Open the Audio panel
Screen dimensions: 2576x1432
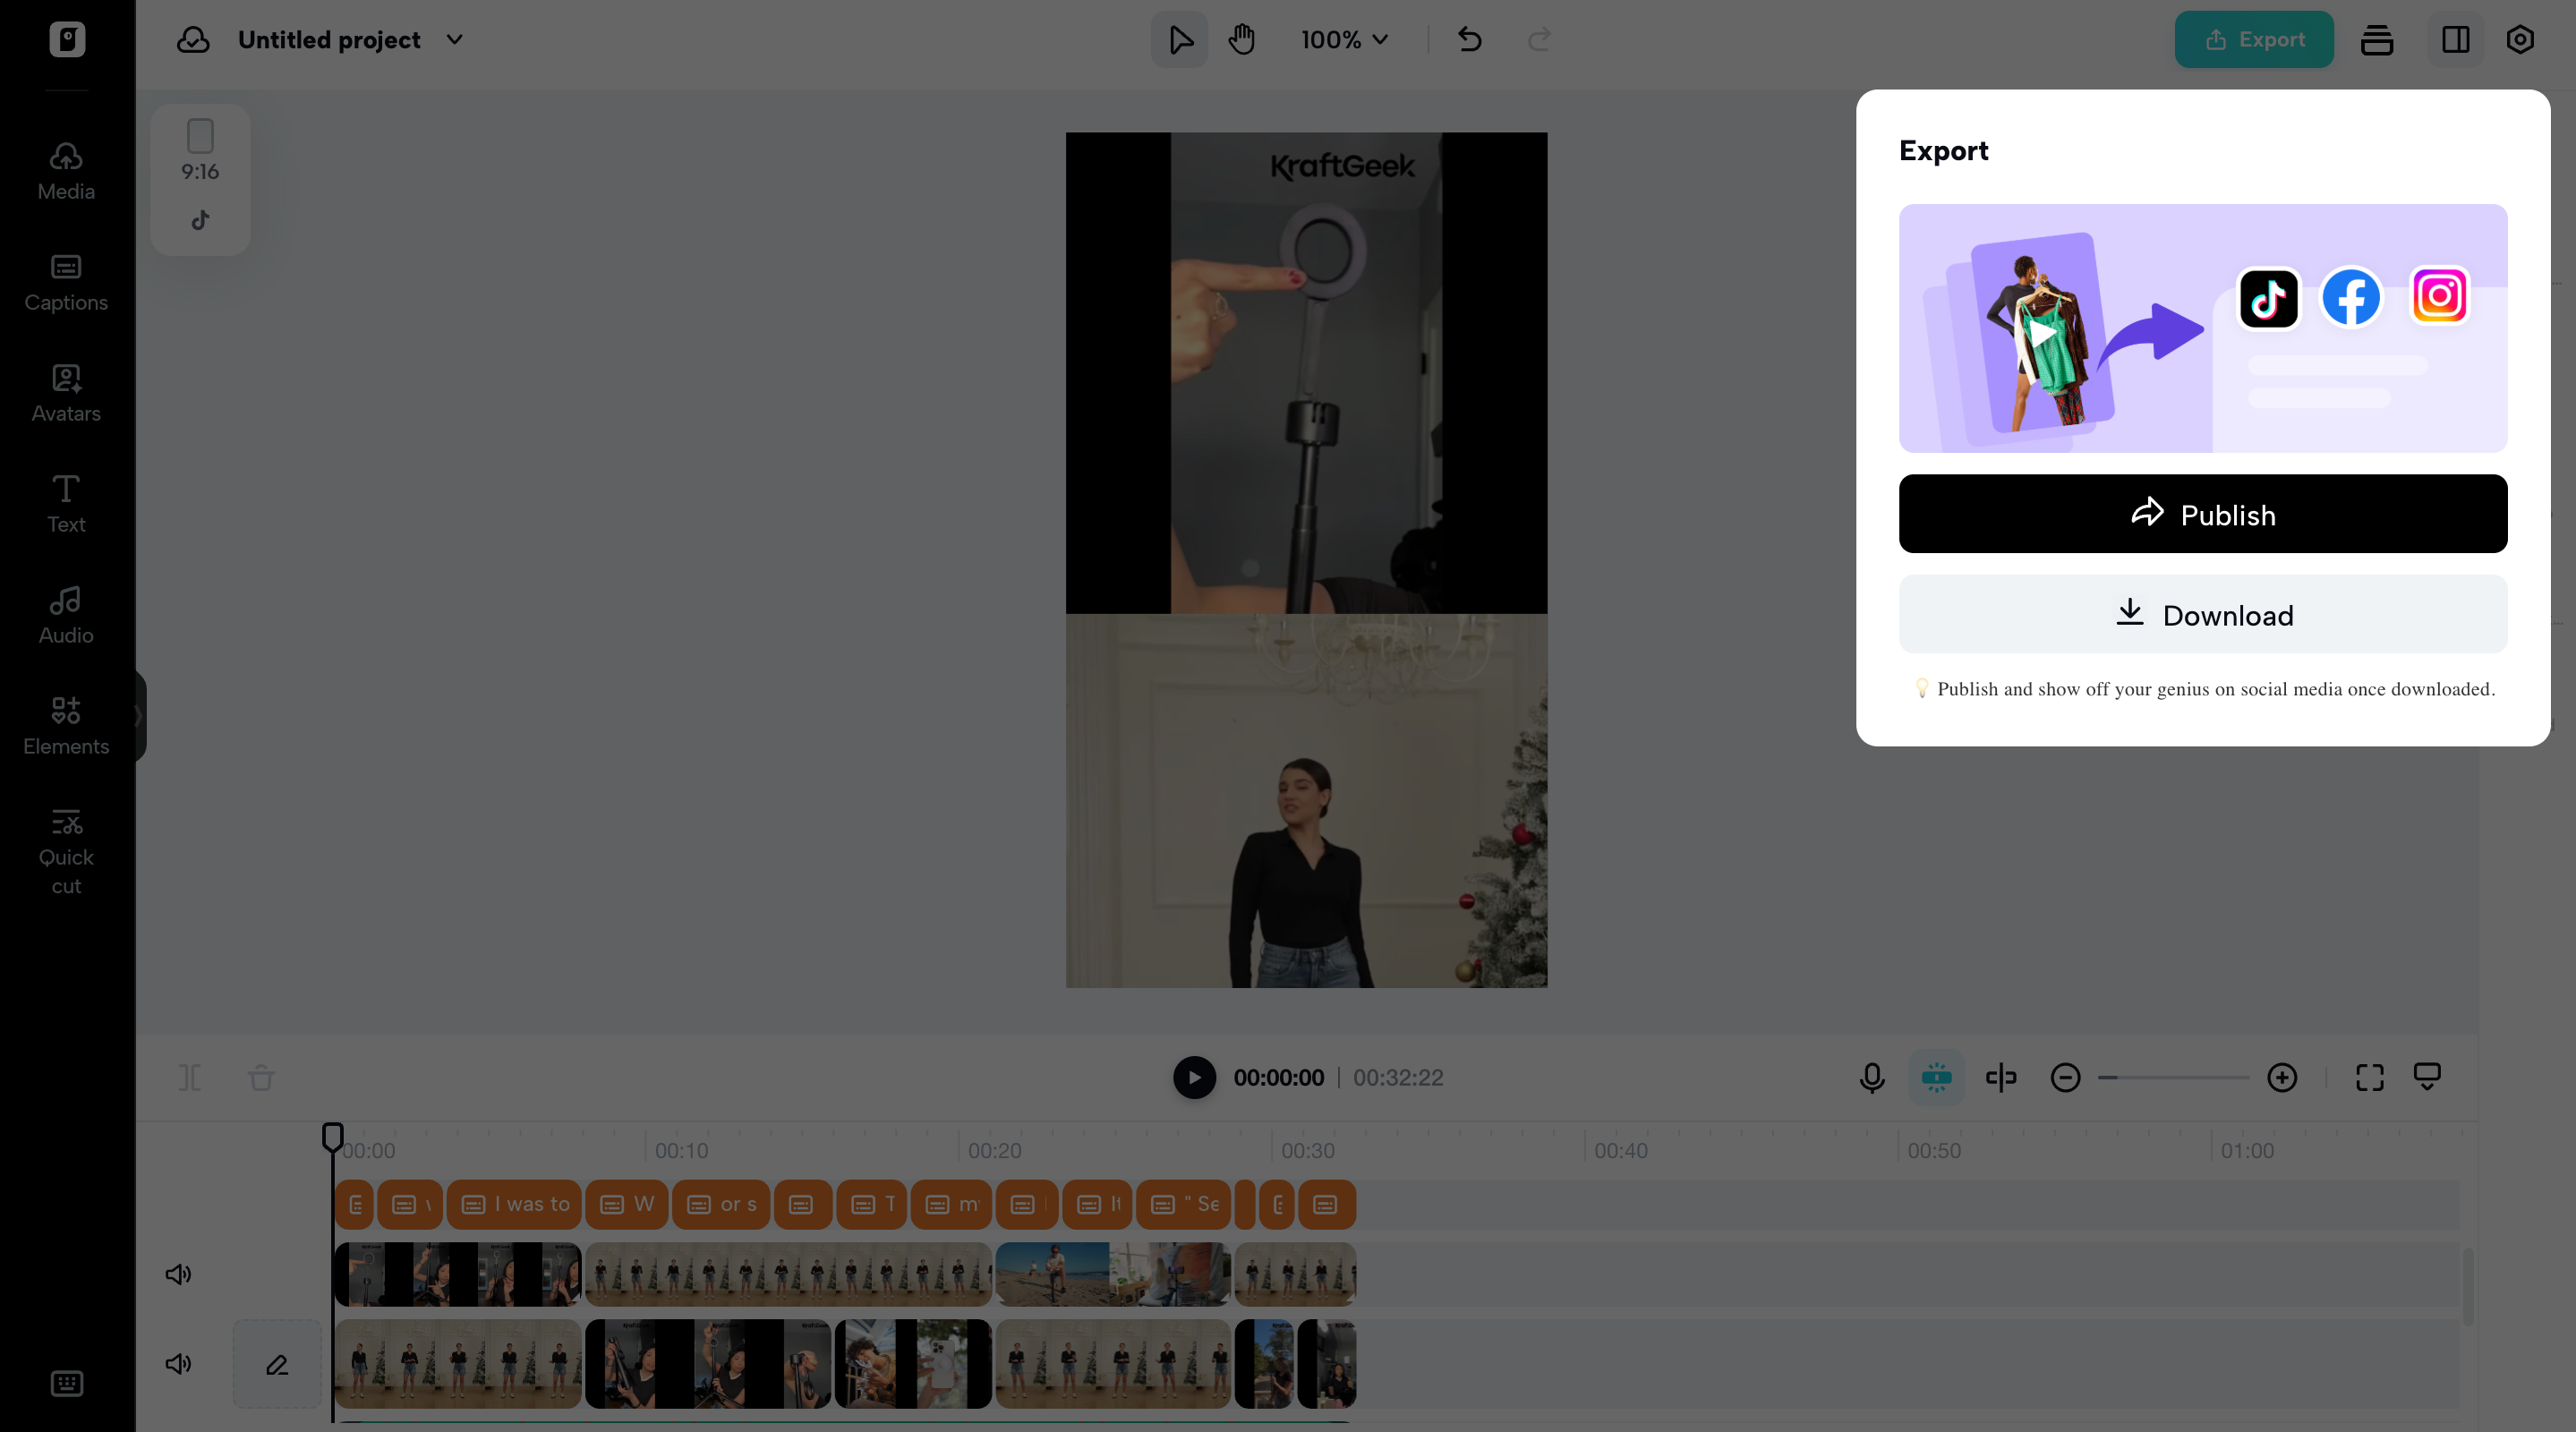(x=65, y=614)
